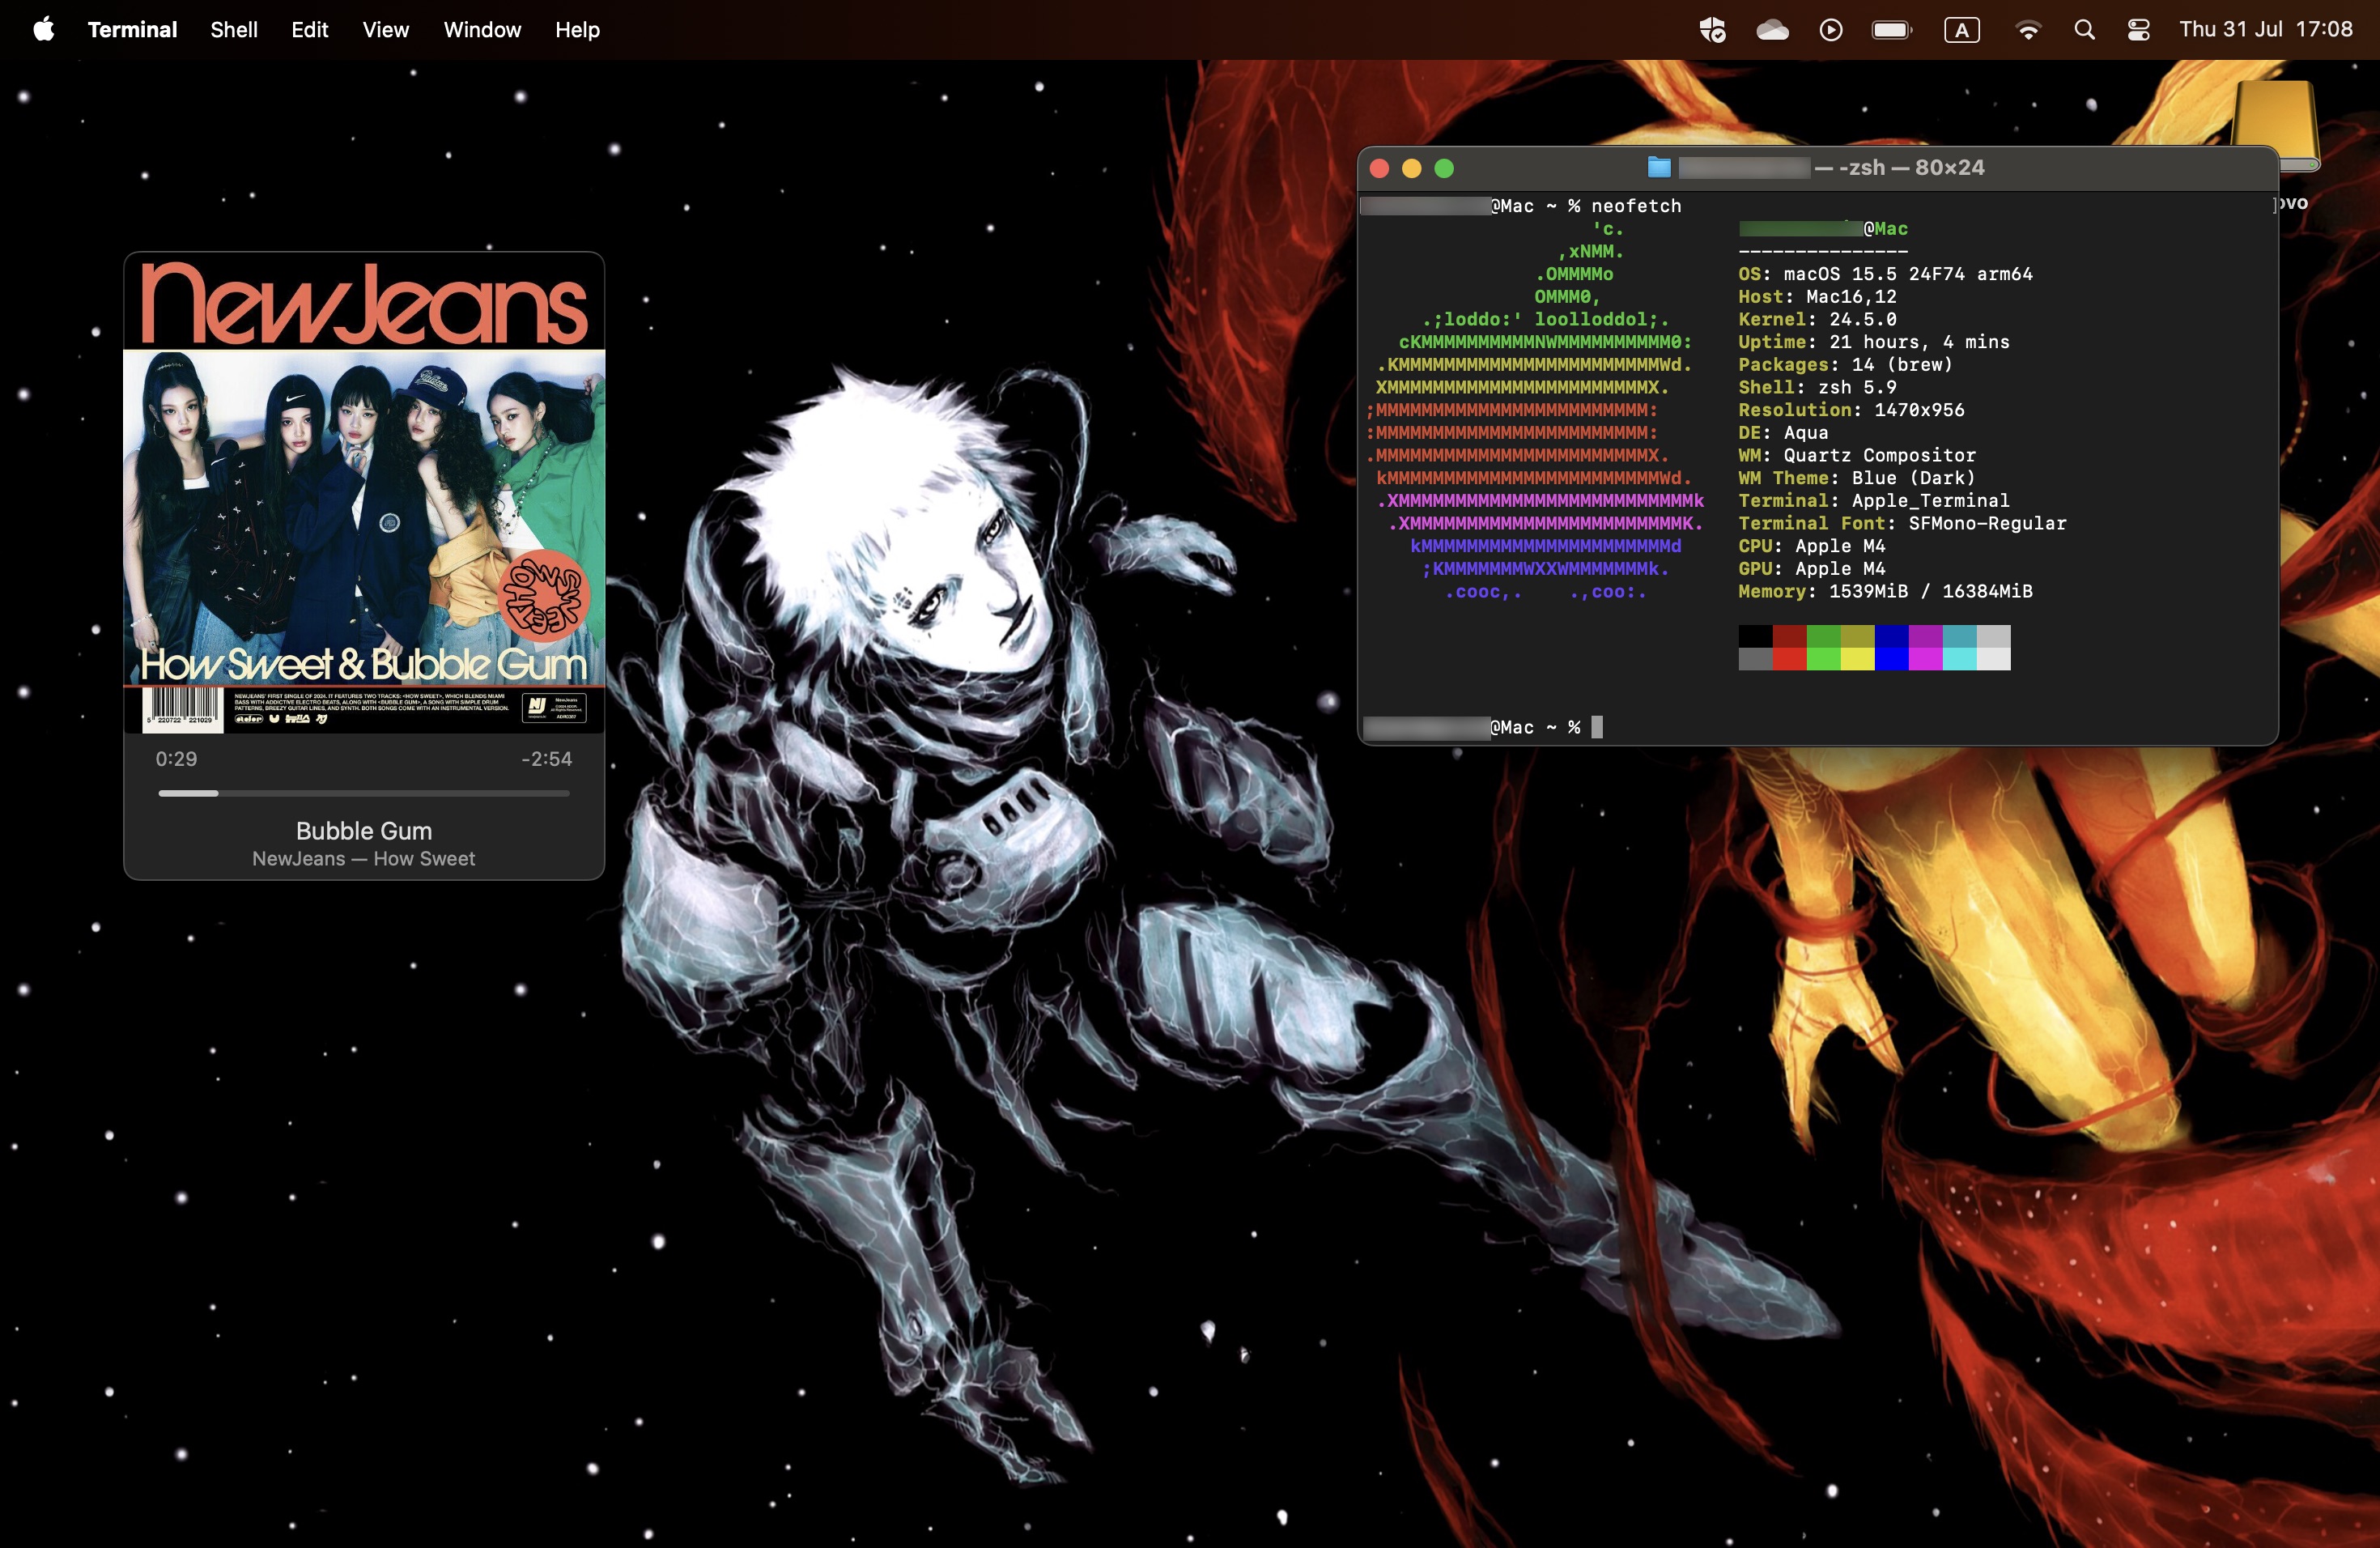Click the elapsed time 0:29

176,759
